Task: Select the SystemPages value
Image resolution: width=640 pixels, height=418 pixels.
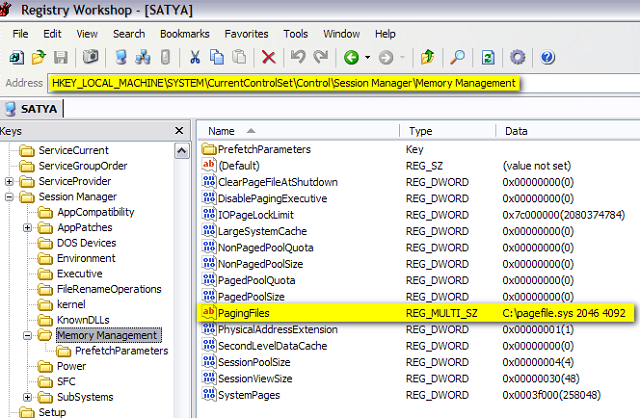Action: [x=249, y=395]
